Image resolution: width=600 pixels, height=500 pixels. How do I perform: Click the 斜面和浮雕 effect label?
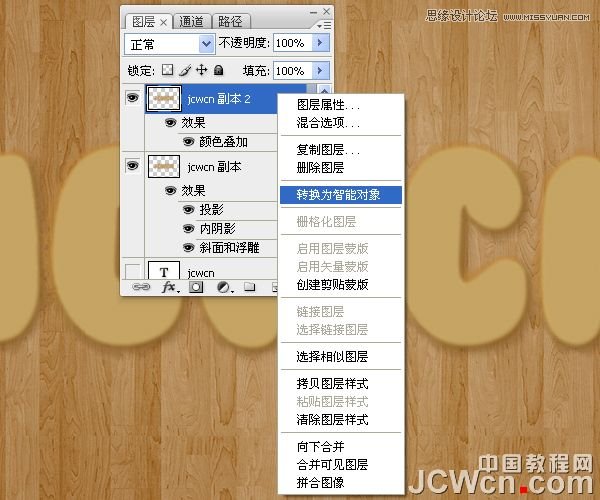coord(229,248)
